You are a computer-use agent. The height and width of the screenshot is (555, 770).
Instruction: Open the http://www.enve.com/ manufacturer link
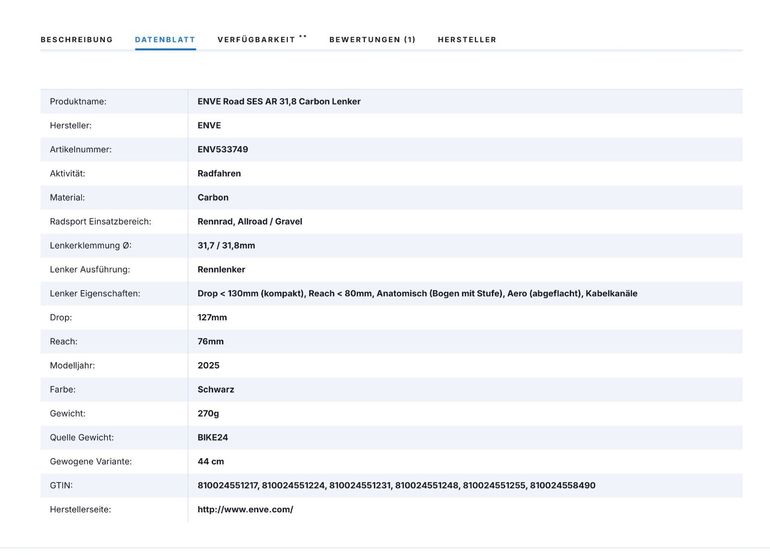point(245,509)
